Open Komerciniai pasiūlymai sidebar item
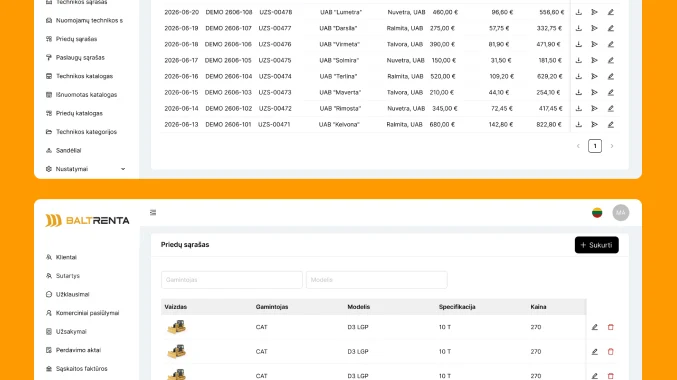677x380 pixels. click(x=82, y=313)
